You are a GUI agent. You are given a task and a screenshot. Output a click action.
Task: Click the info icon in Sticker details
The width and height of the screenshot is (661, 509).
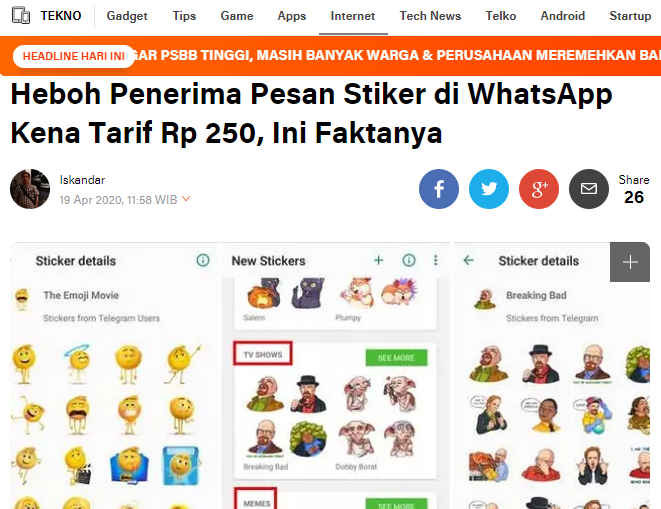click(x=203, y=260)
